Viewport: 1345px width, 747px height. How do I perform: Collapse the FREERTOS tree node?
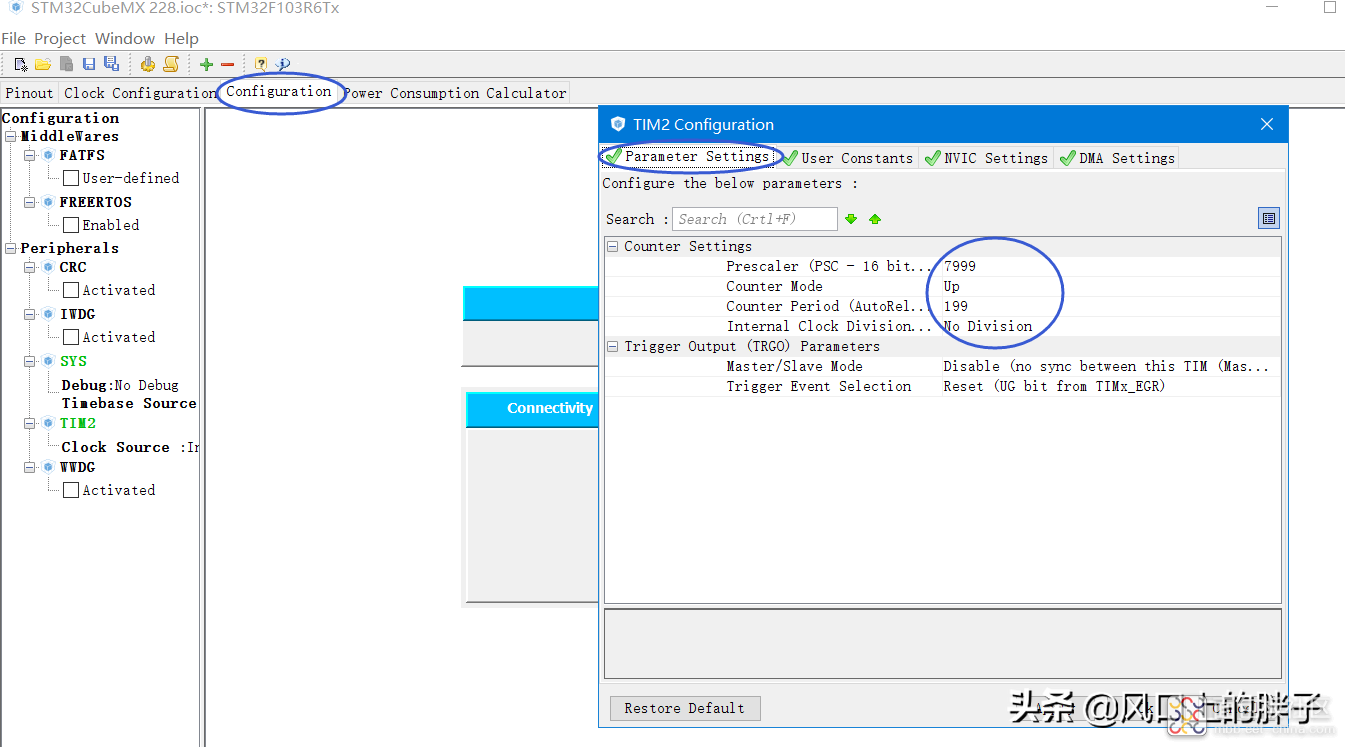tap(30, 202)
